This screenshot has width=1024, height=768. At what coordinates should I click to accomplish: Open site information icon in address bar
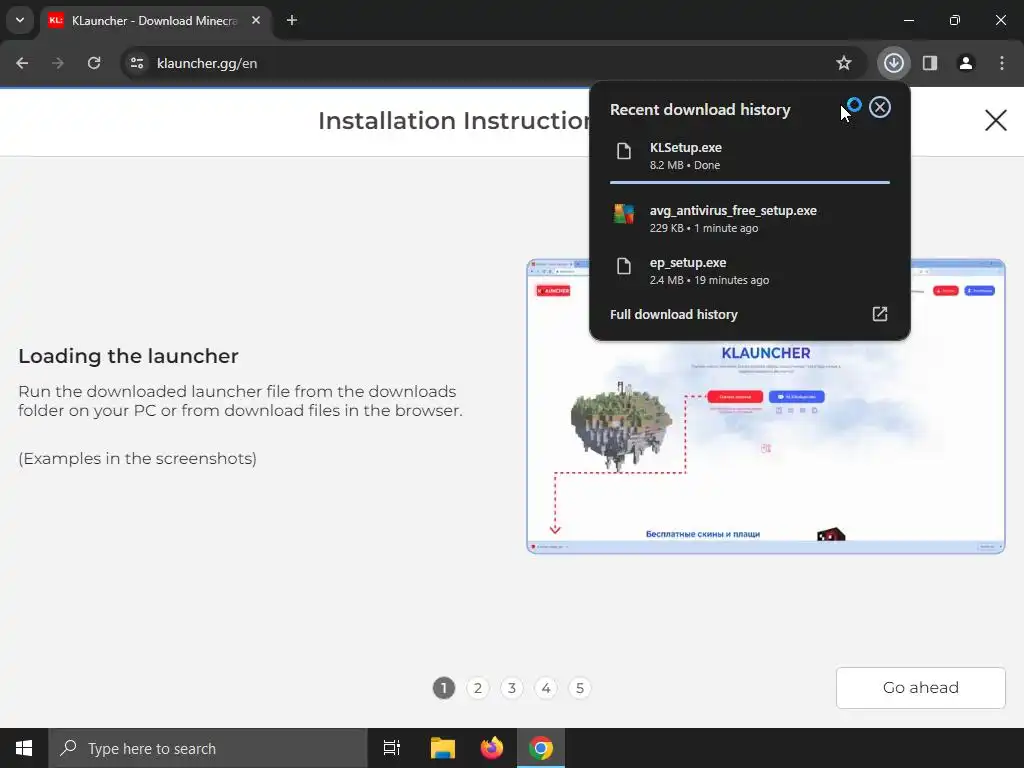pos(137,63)
